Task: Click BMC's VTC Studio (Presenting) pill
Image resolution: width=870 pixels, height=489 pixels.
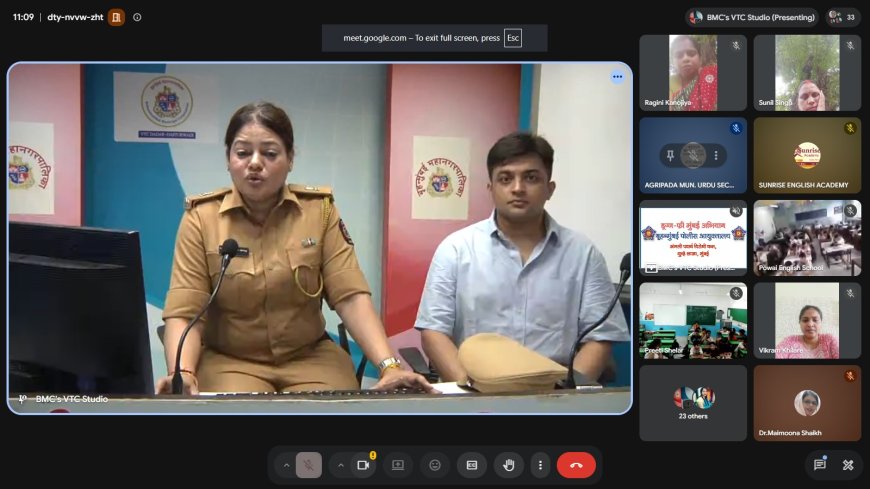Action: point(752,17)
